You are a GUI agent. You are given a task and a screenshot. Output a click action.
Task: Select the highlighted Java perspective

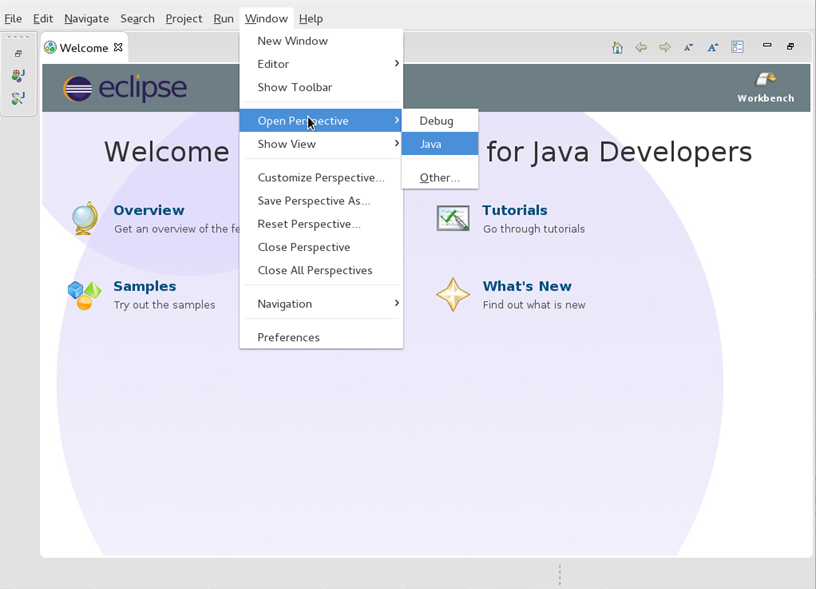tap(440, 144)
